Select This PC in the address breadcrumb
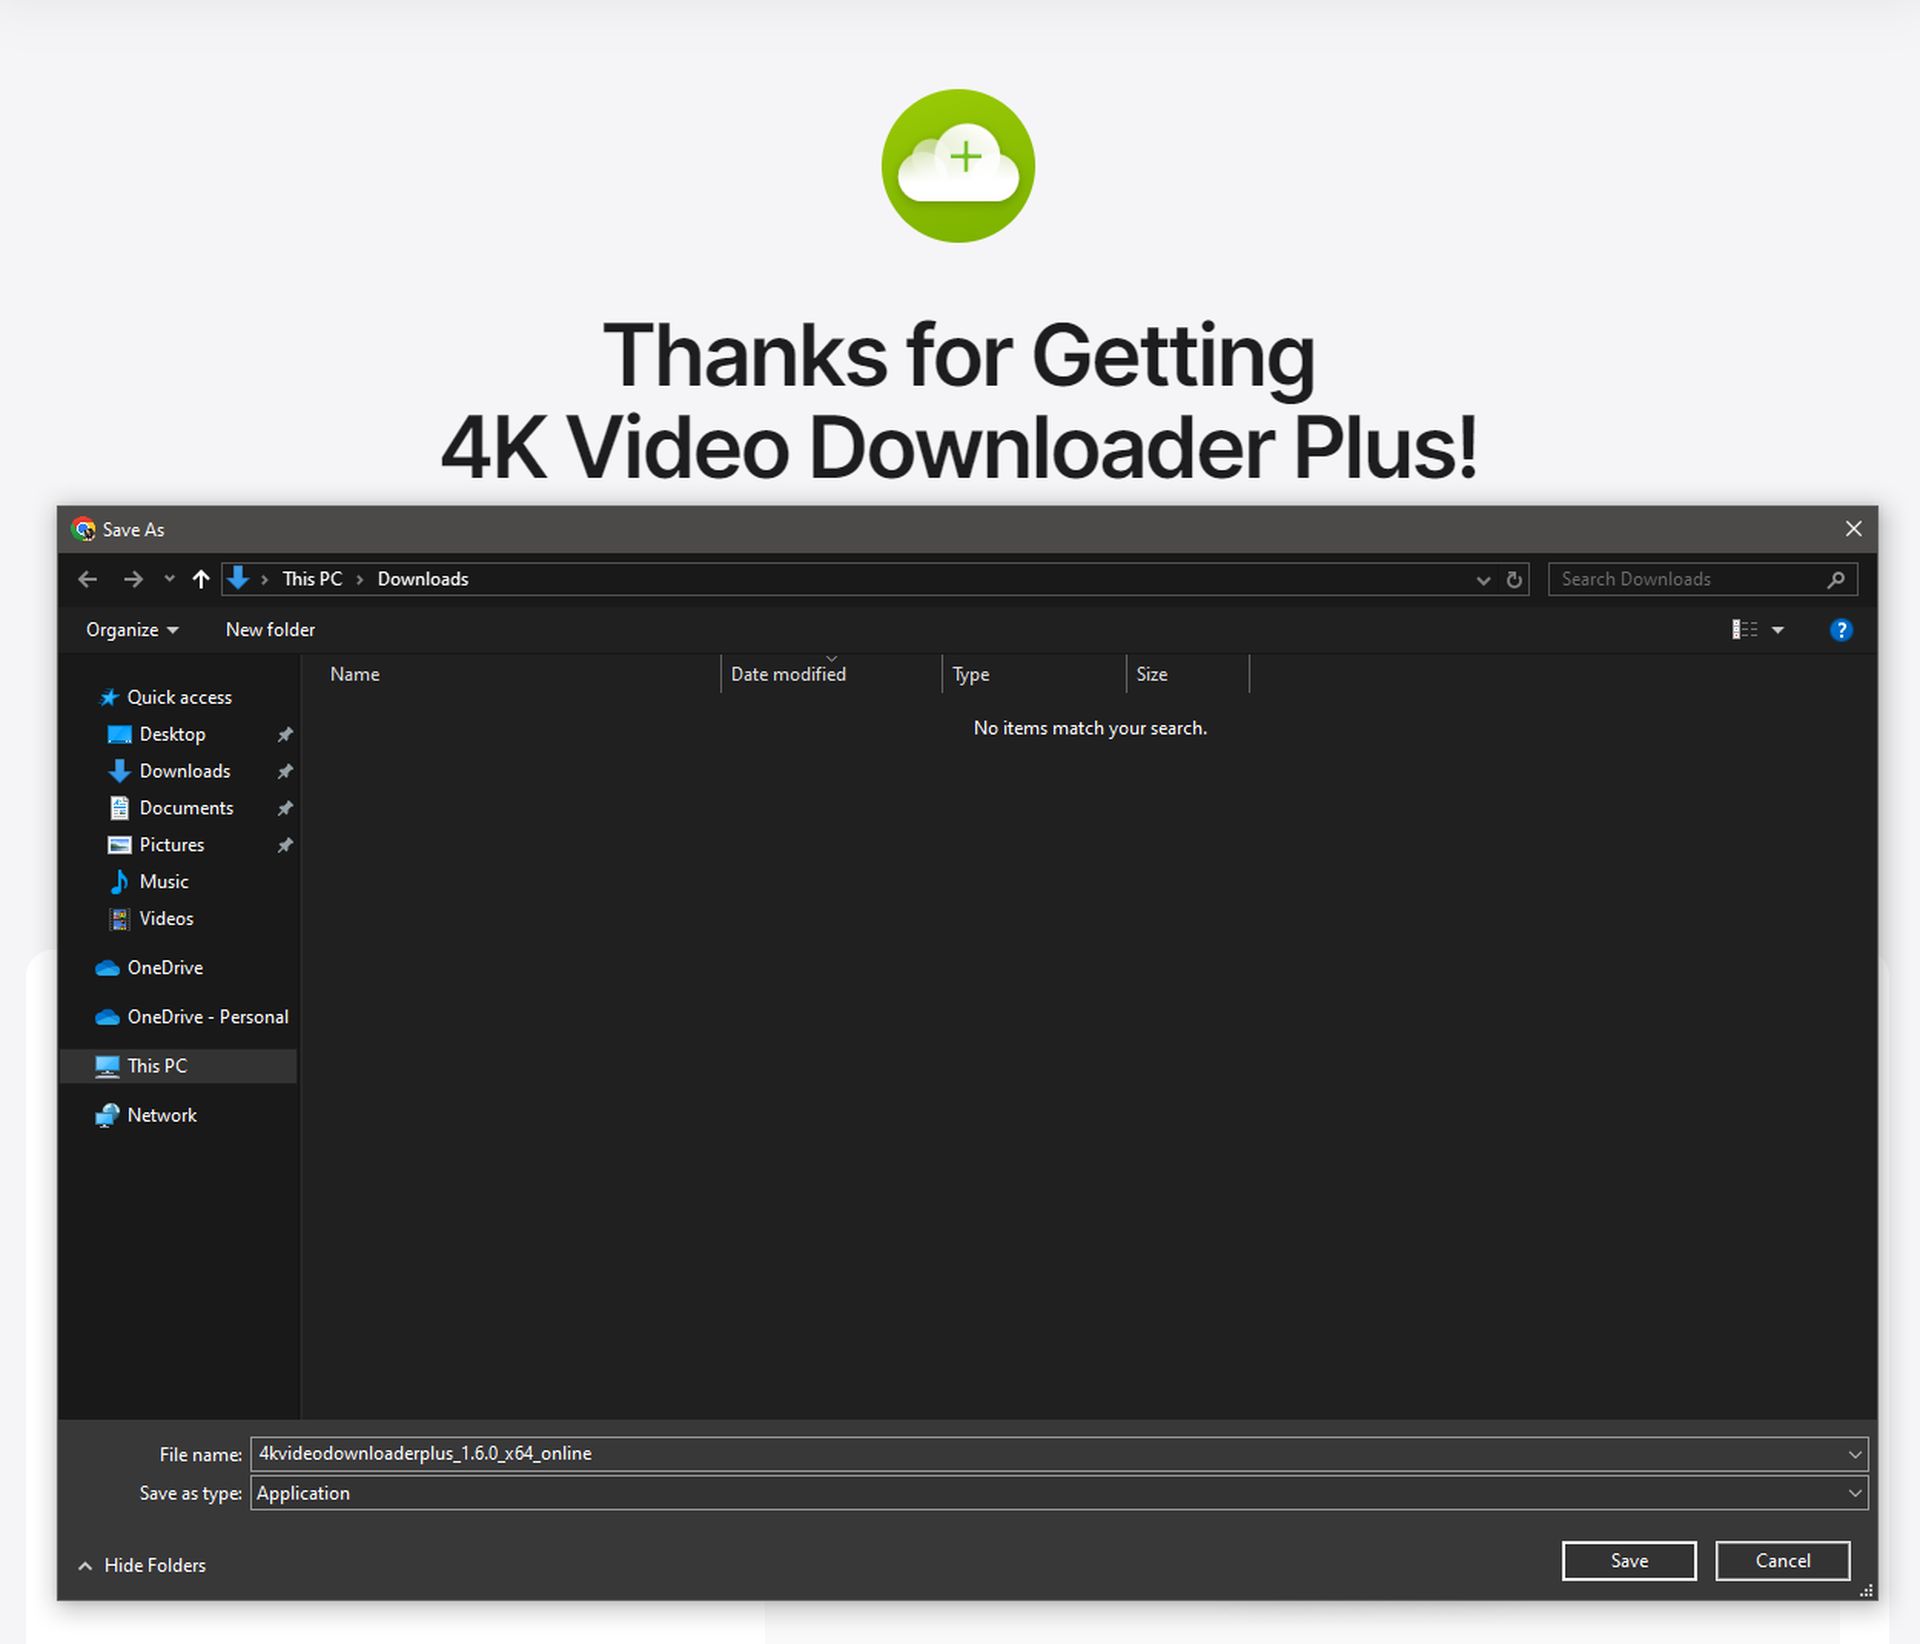Screen dimensions: 1920x1644 click(x=312, y=579)
